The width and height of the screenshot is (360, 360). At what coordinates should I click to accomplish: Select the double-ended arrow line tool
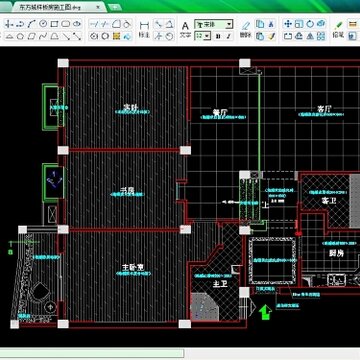coord(77,36)
